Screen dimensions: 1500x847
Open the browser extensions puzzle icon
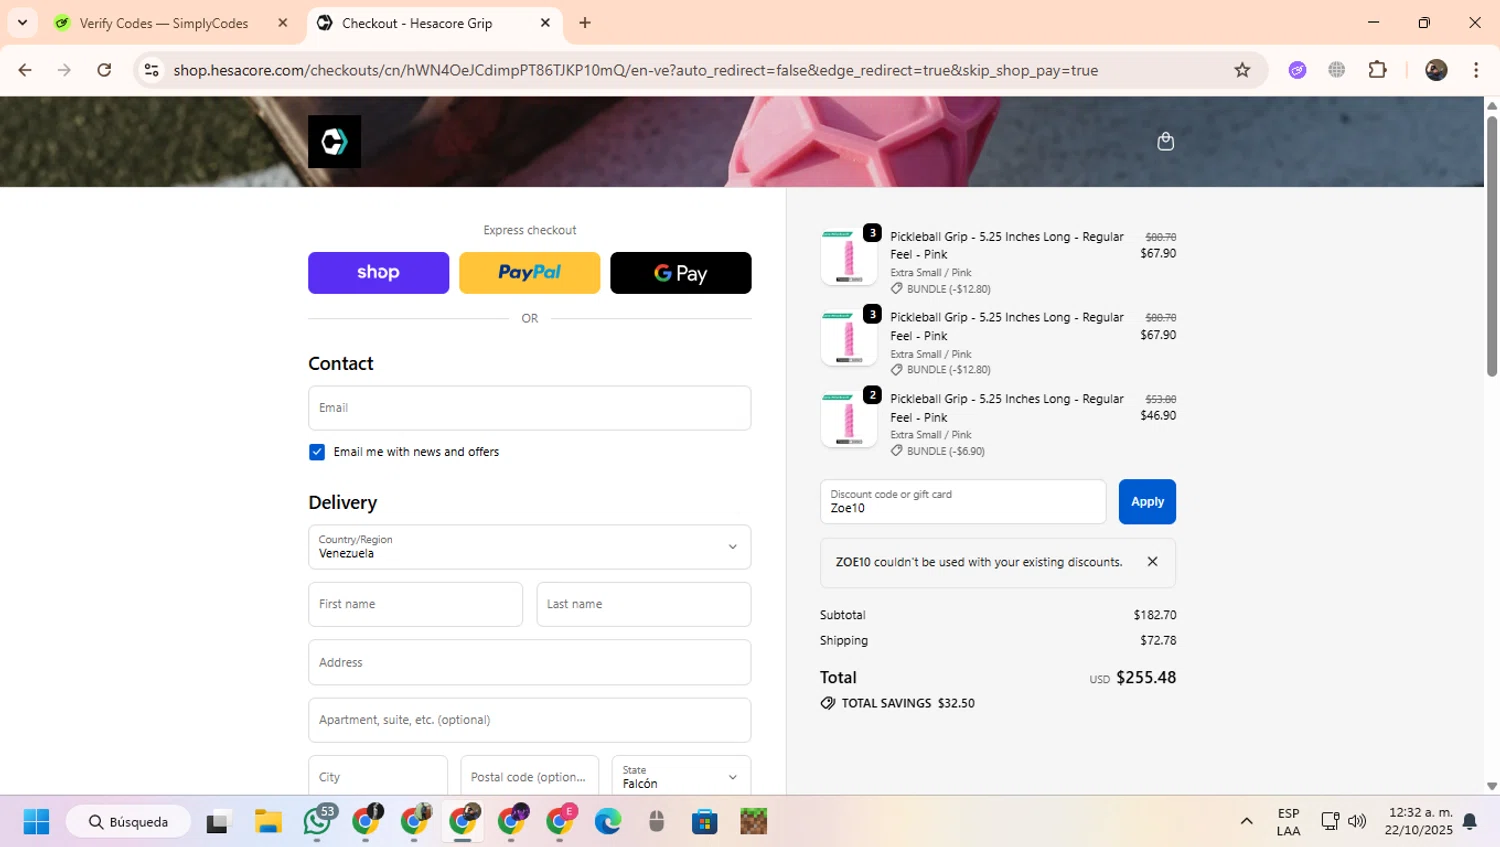(x=1378, y=70)
